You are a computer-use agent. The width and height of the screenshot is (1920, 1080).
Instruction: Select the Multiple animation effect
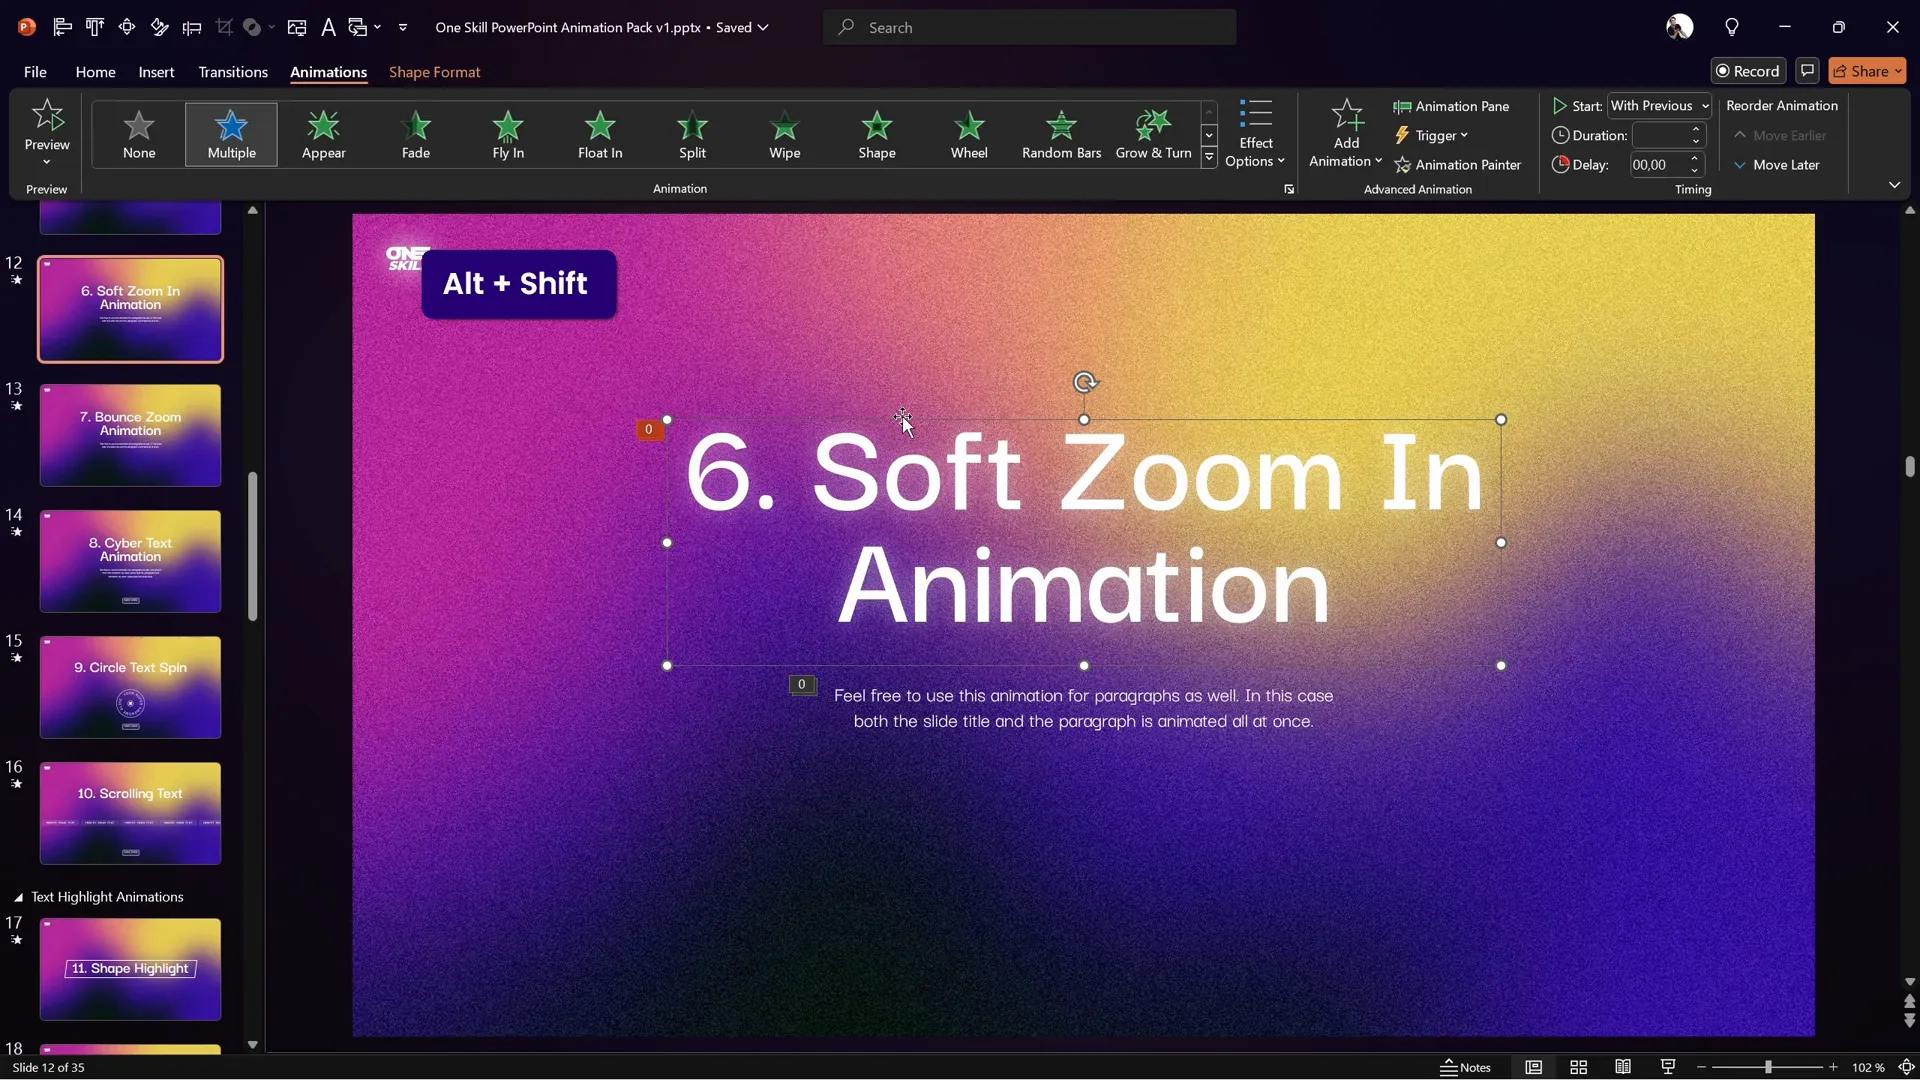click(x=231, y=134)
